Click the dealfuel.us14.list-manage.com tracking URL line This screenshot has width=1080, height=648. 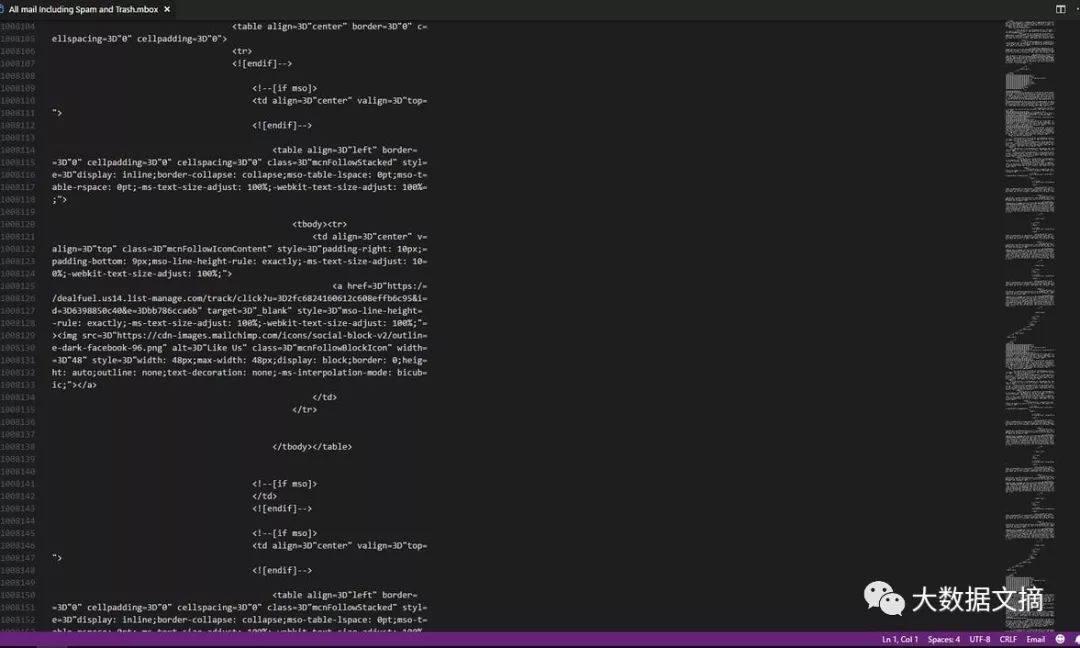[x=239, y=298]
